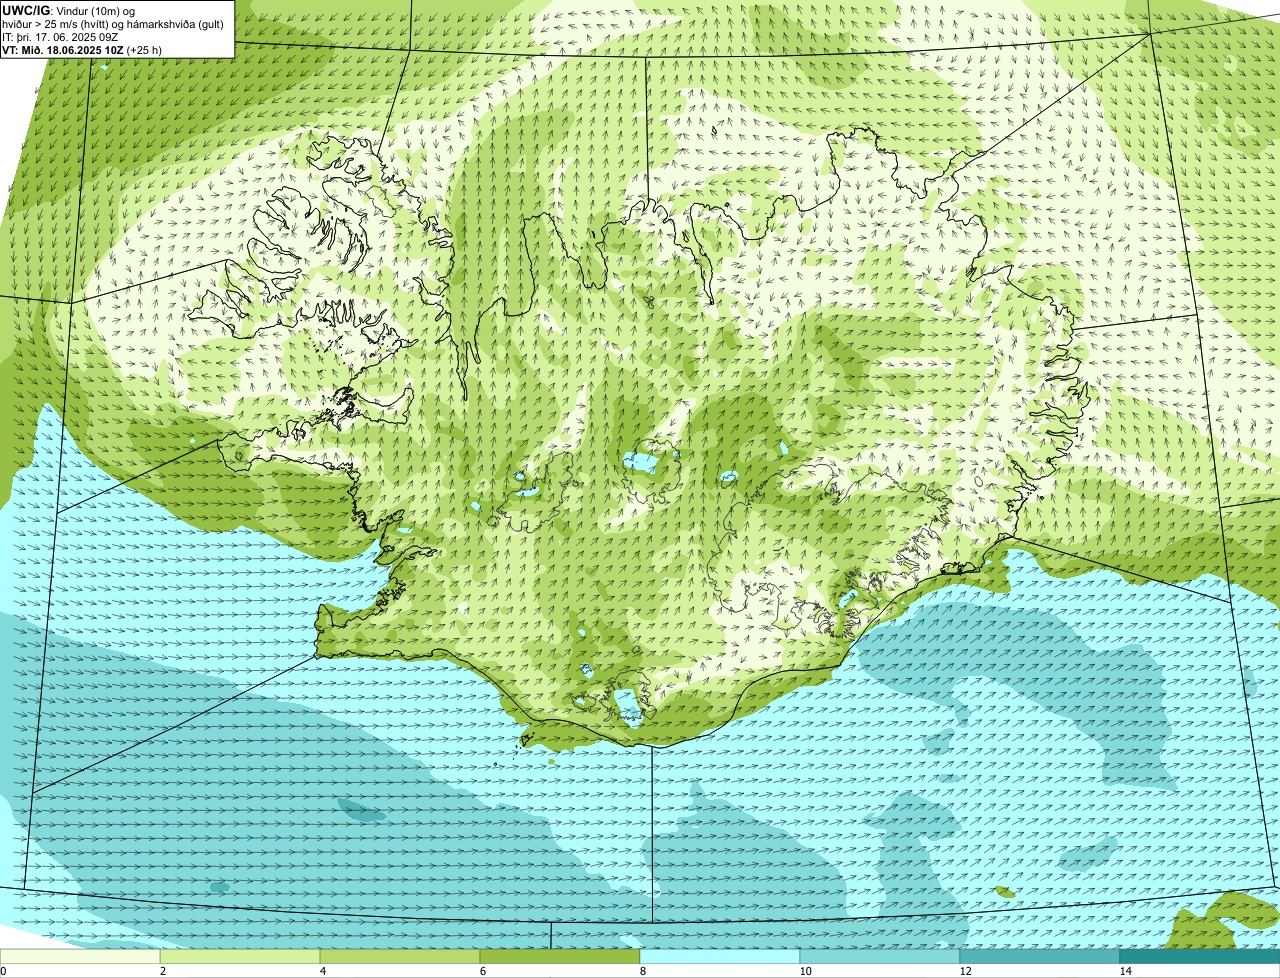Click the scale label "6"
1280x978 pixels.
(x=482, y=971)
